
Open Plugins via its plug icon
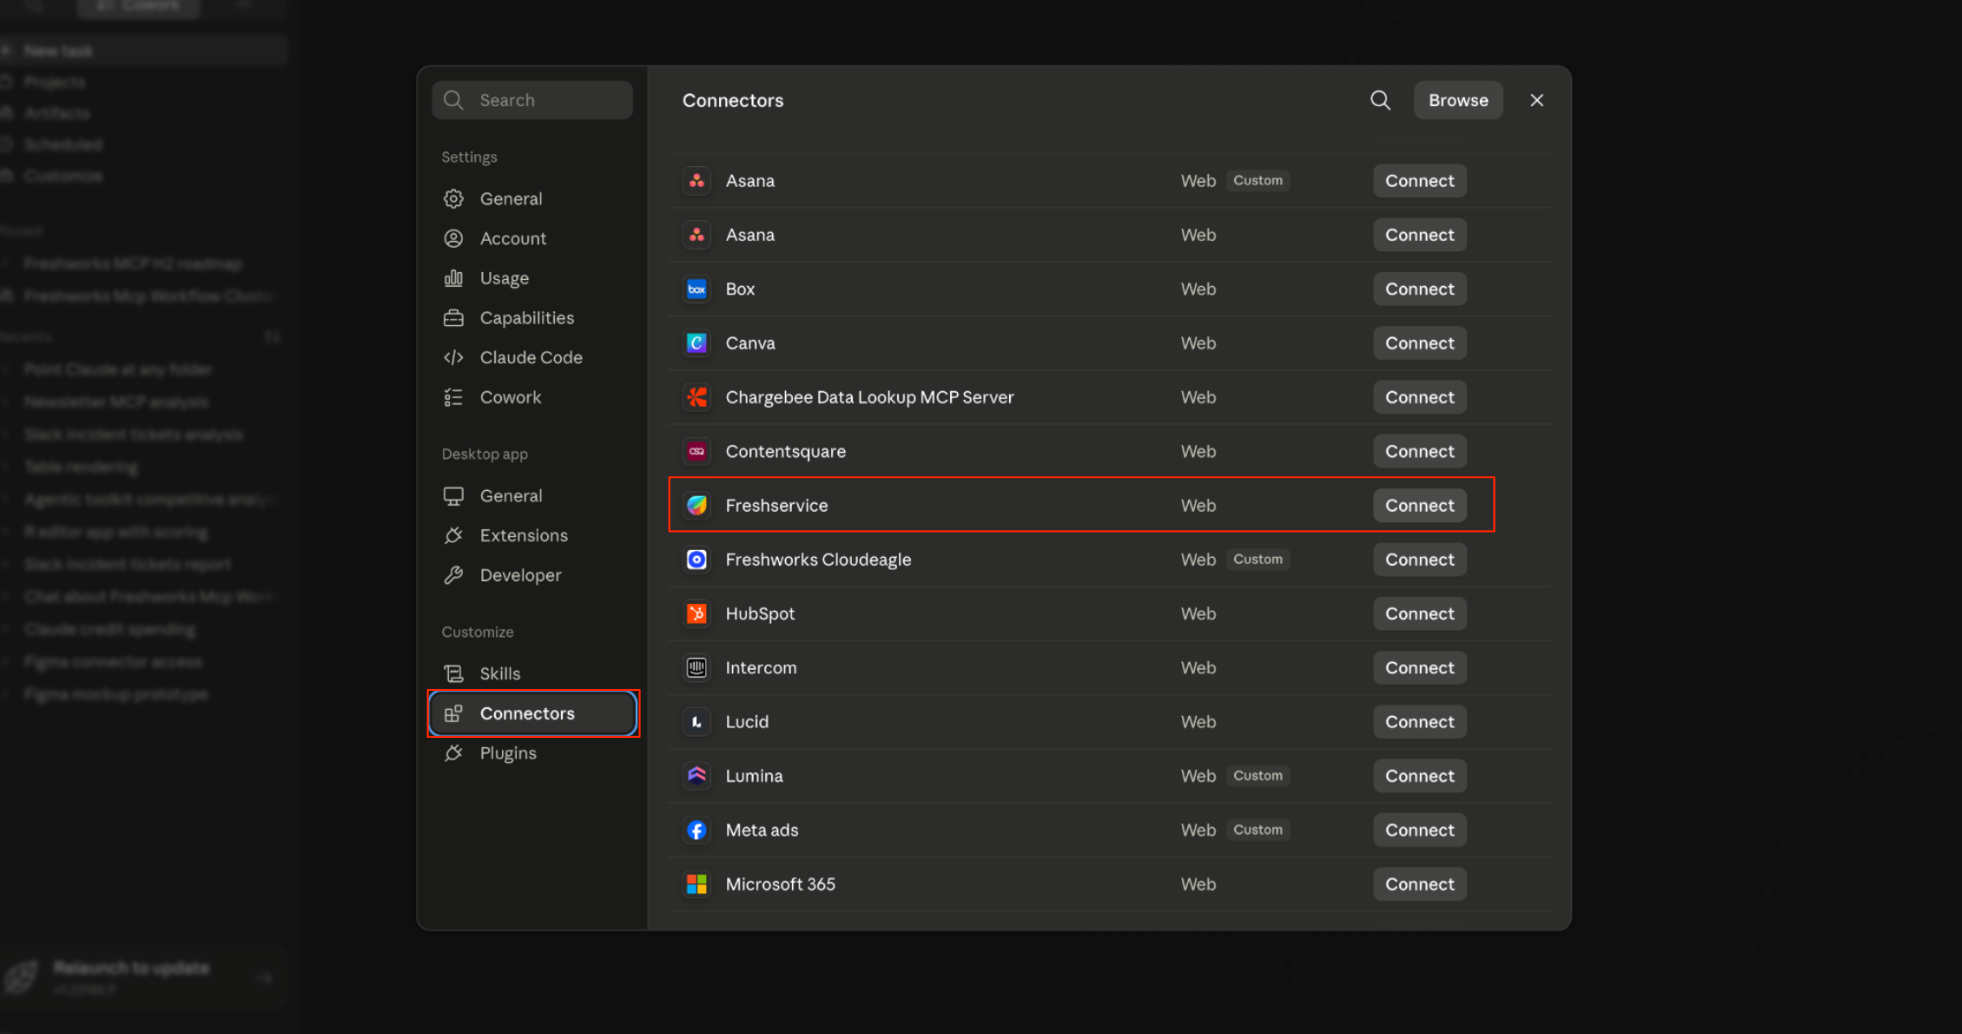coord(453,753)
